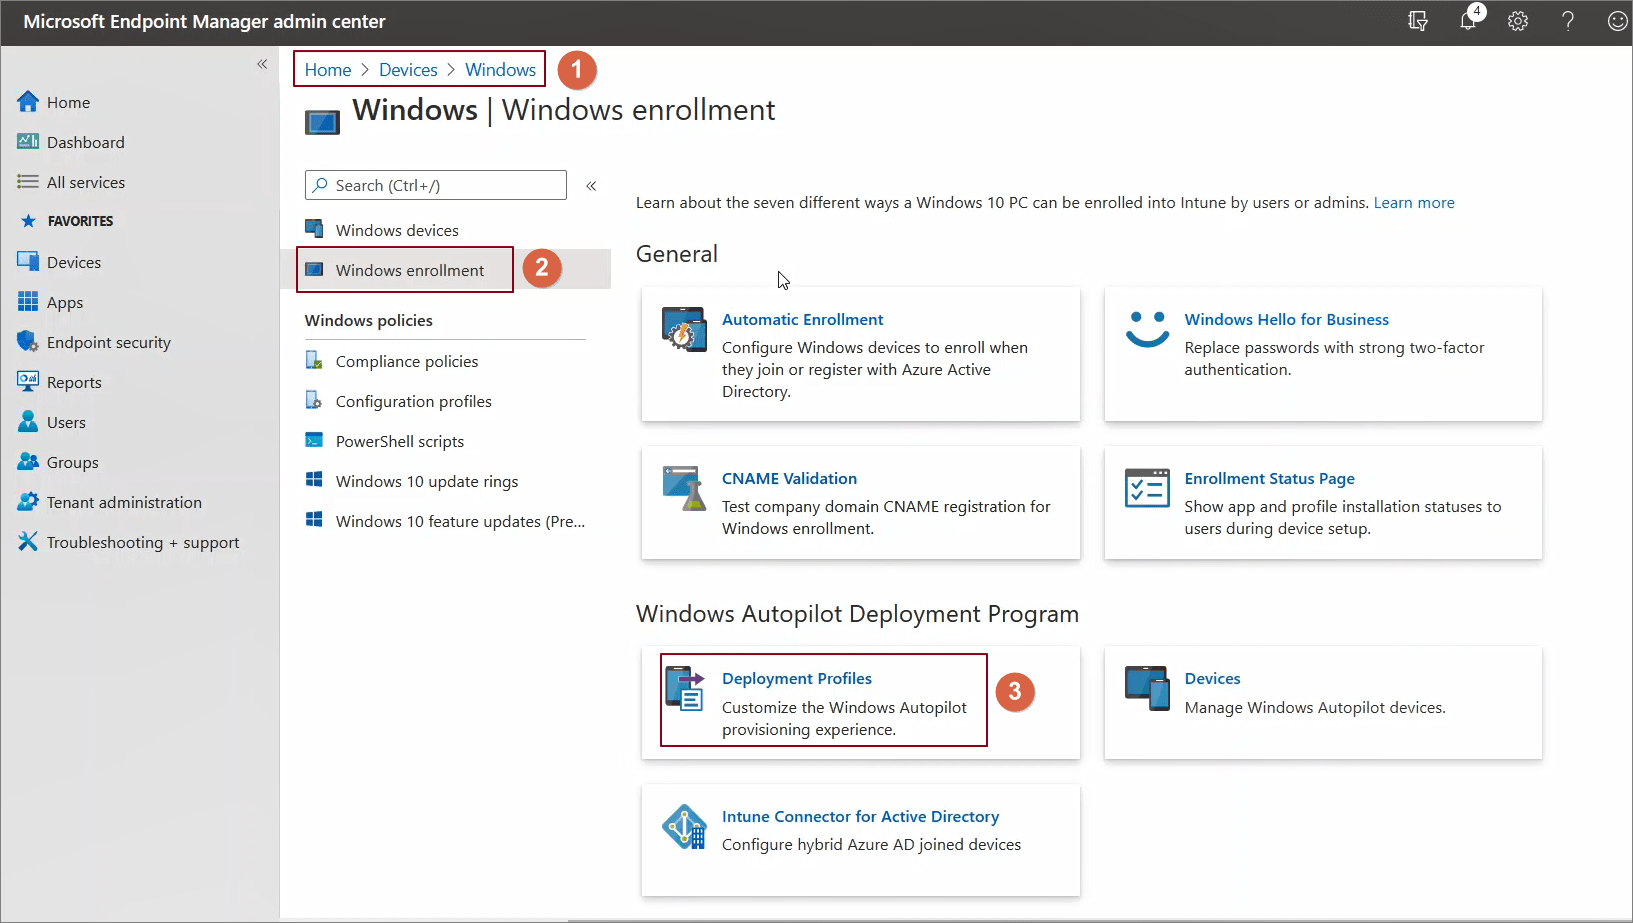The width and height of the screenshot is (1633, 923).
Task: Open the Deployment Profiles link
Action: click(797, 678)
